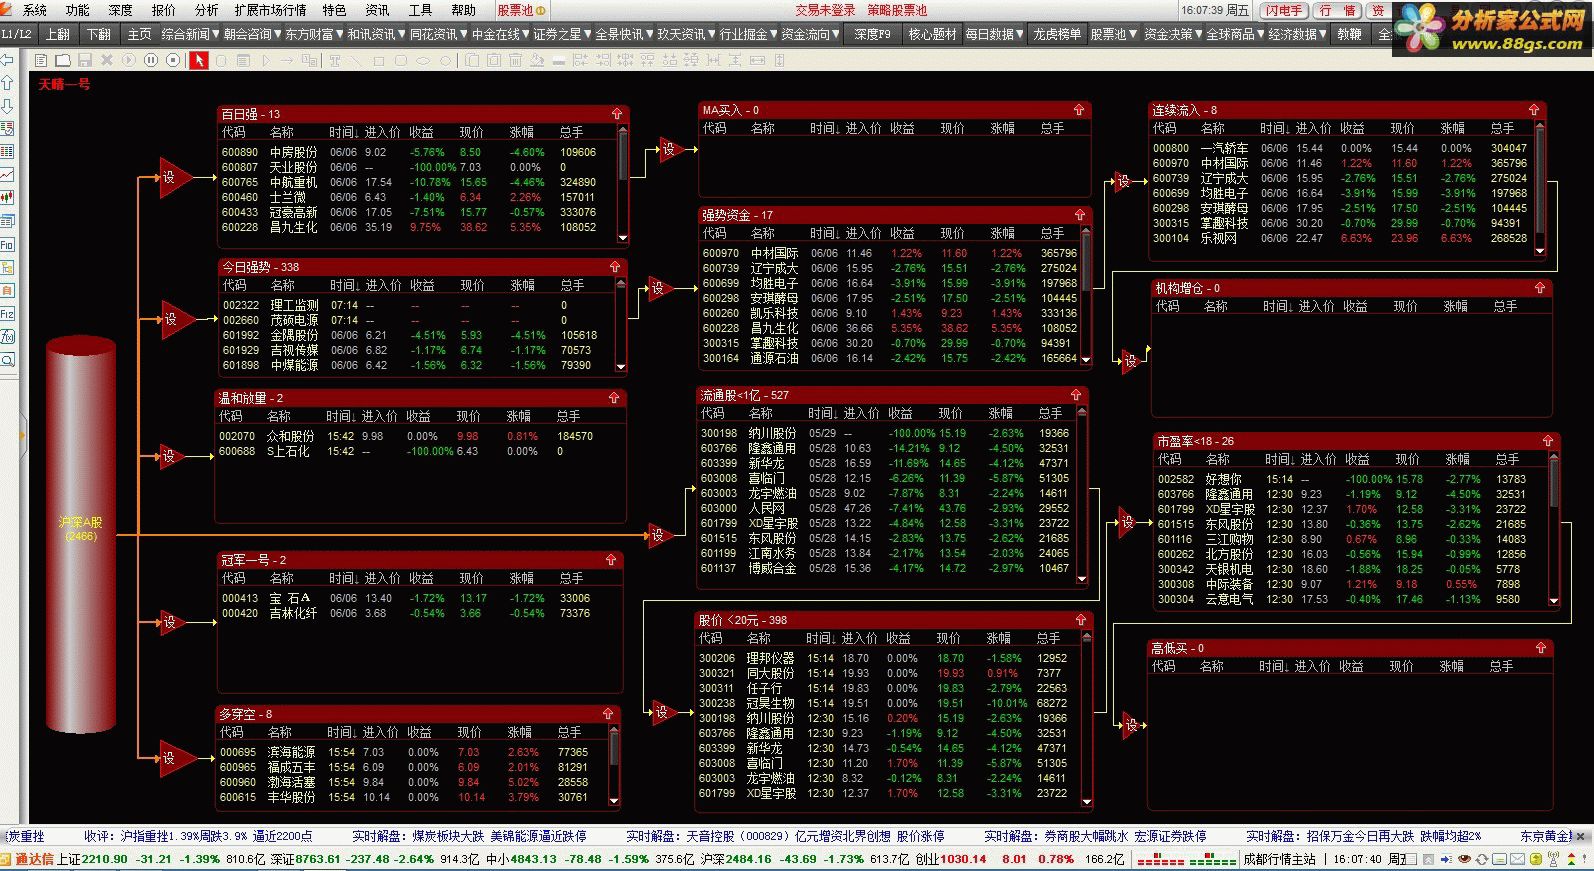Screen dimensions: 1594x871
Task: Click the up arrow in left sidebar
Action: [x=8, y=83]
